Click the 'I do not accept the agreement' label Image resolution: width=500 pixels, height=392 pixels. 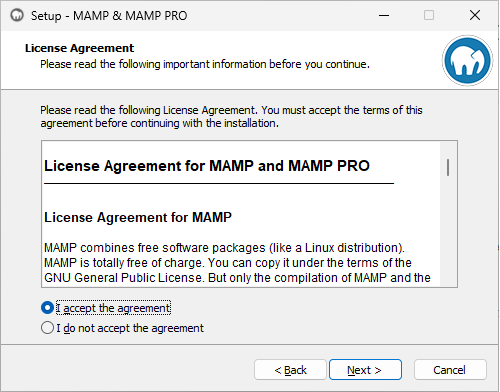coord(130,328)
